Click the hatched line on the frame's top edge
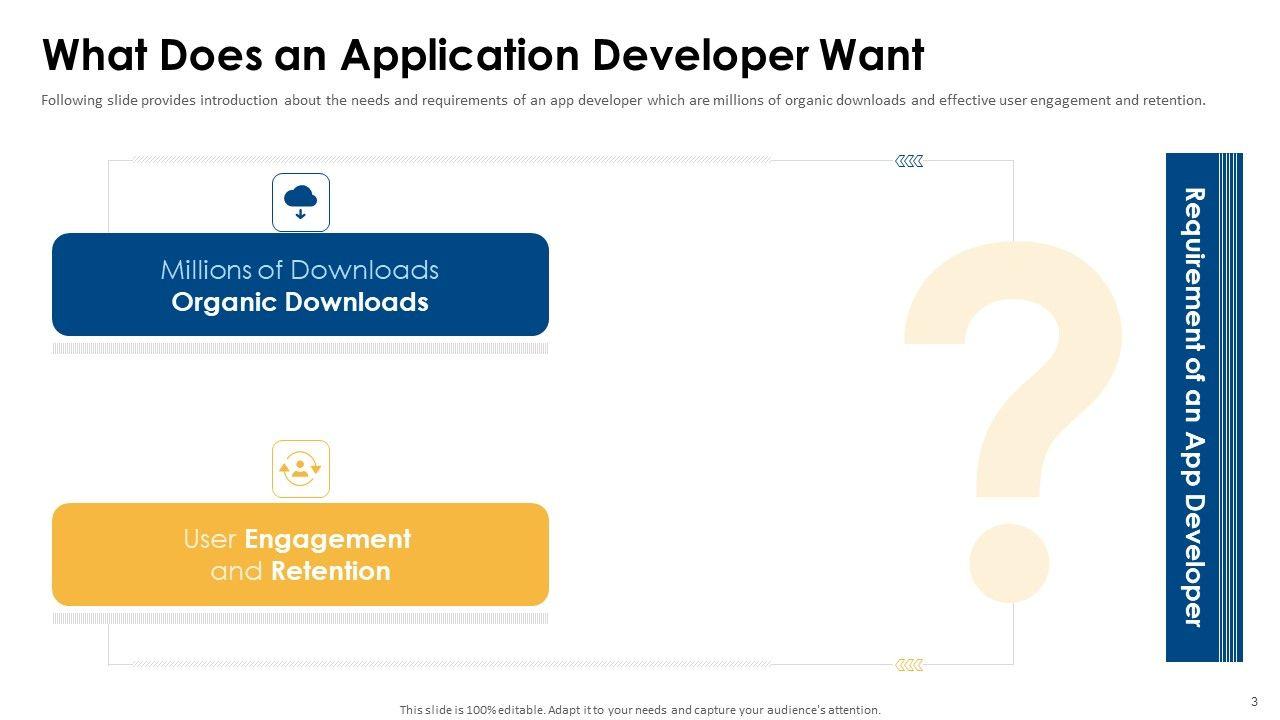 (450, 160)
